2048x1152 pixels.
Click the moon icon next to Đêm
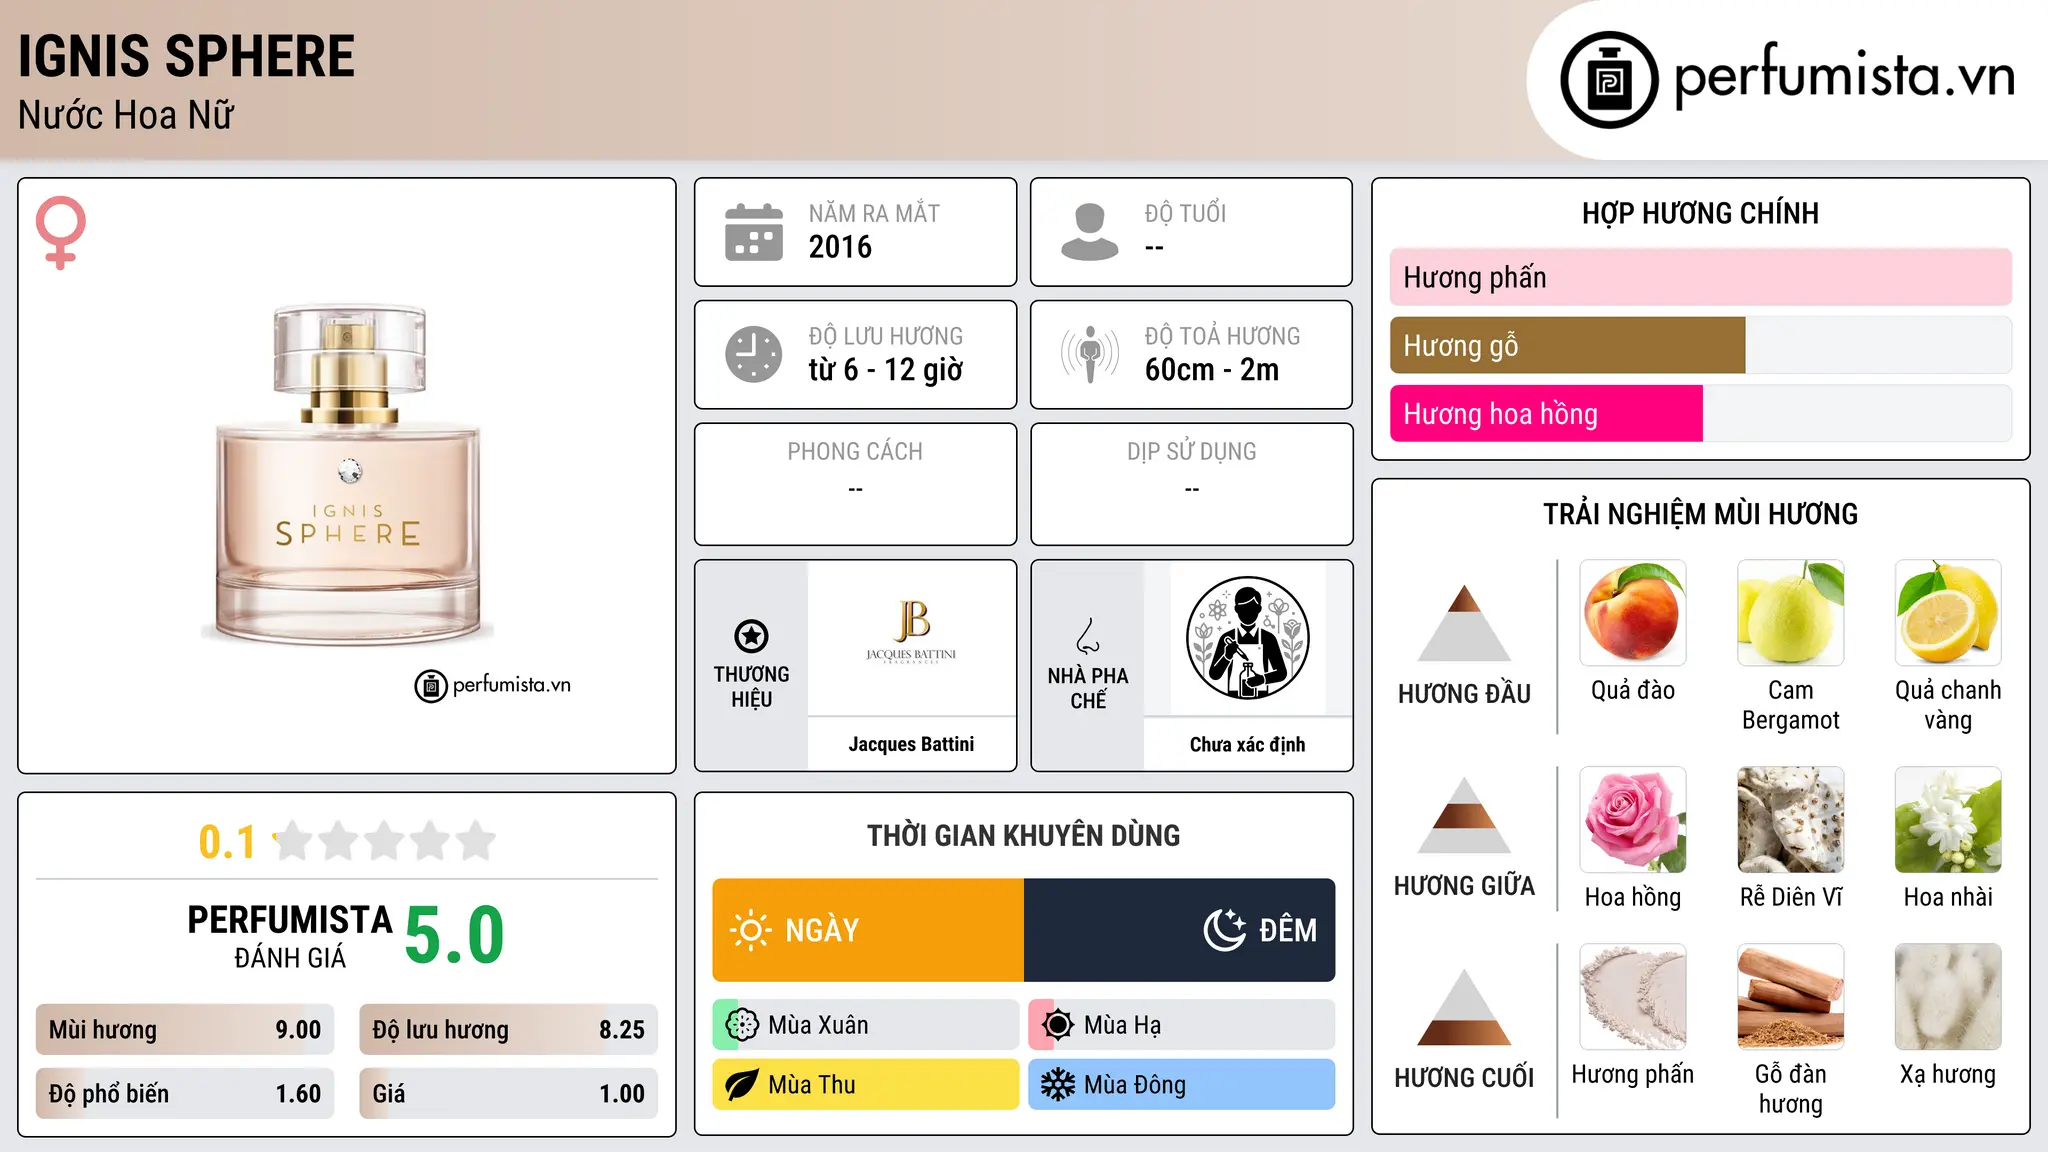pyautogui.click(x=1225, y=930)
